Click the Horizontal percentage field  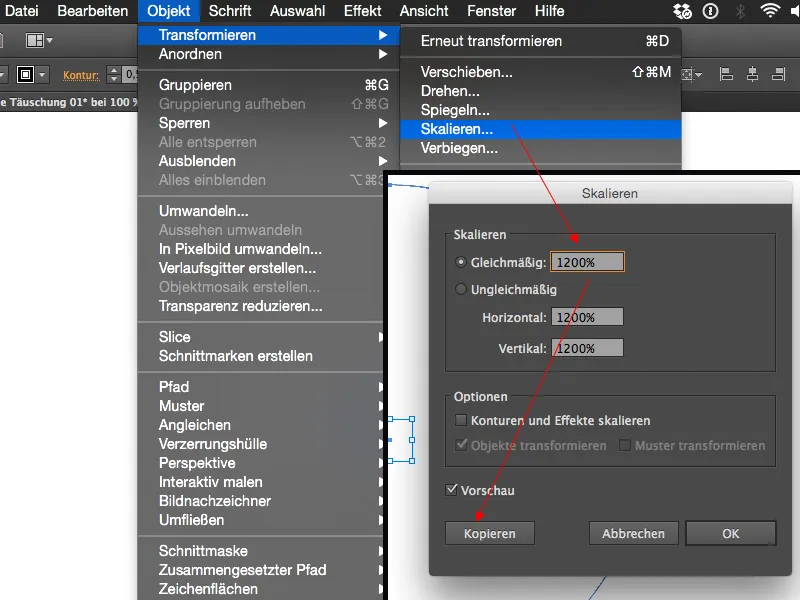point(587,317)
